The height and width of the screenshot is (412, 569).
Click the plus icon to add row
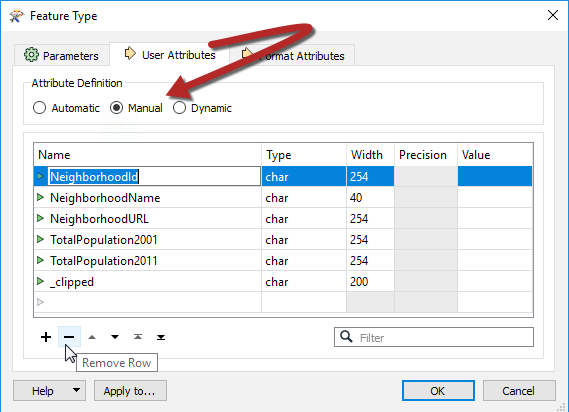[46, 337]
